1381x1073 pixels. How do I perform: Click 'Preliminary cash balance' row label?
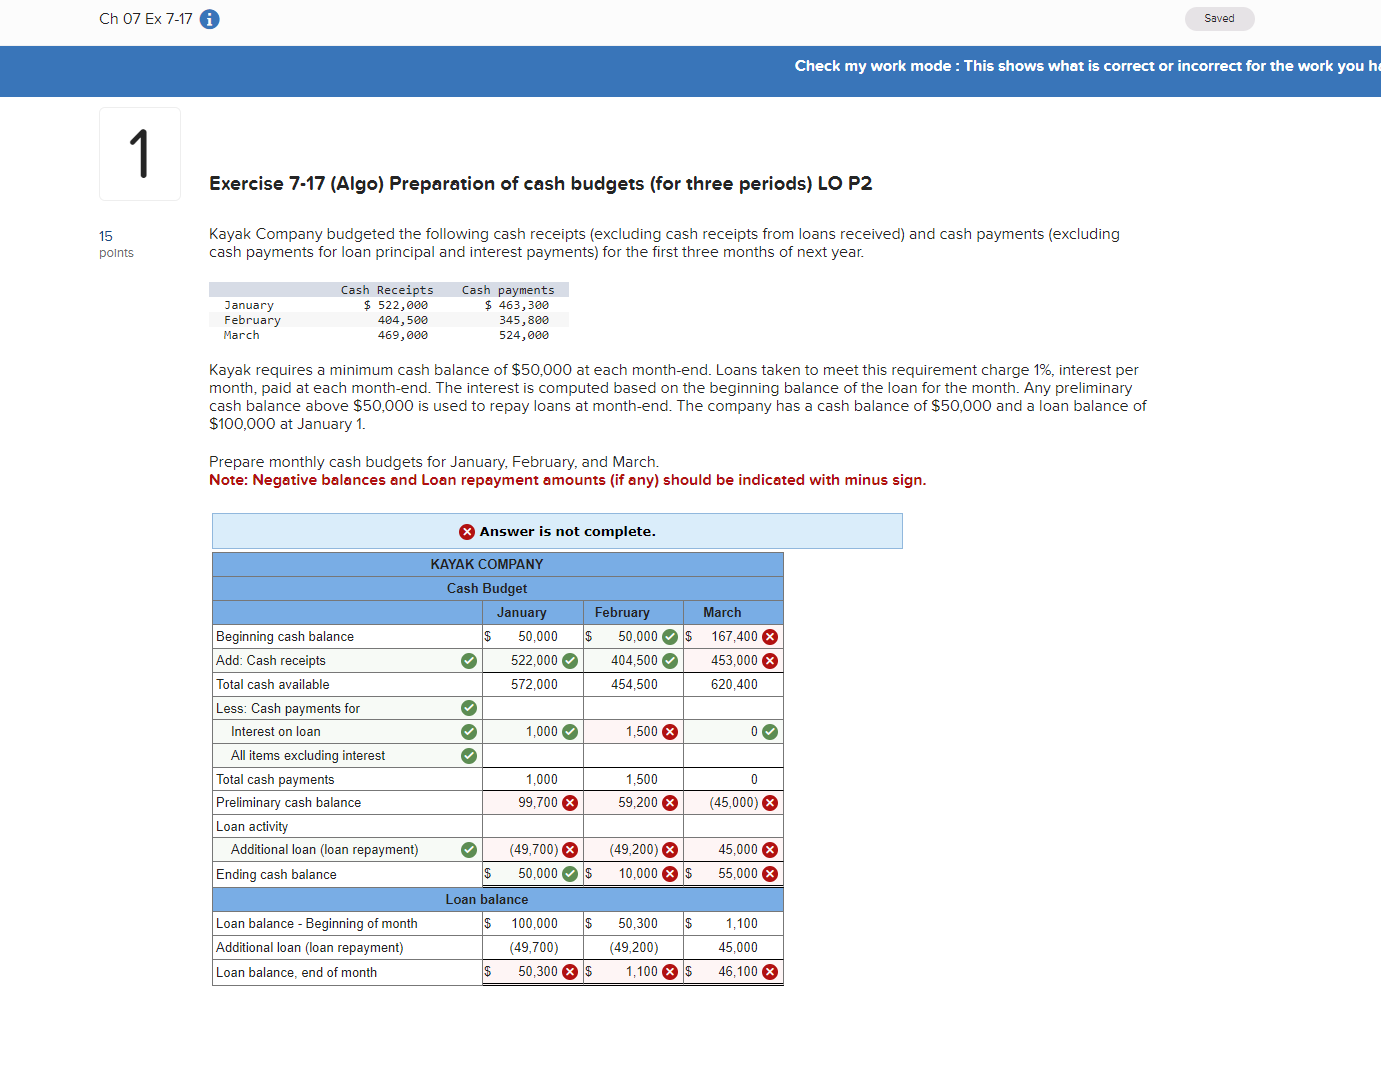pos(289,803)
